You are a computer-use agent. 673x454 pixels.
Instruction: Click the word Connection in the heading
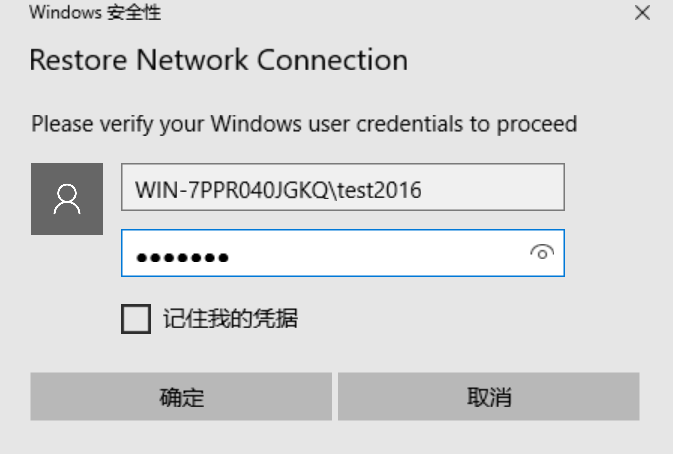point(333,60)
